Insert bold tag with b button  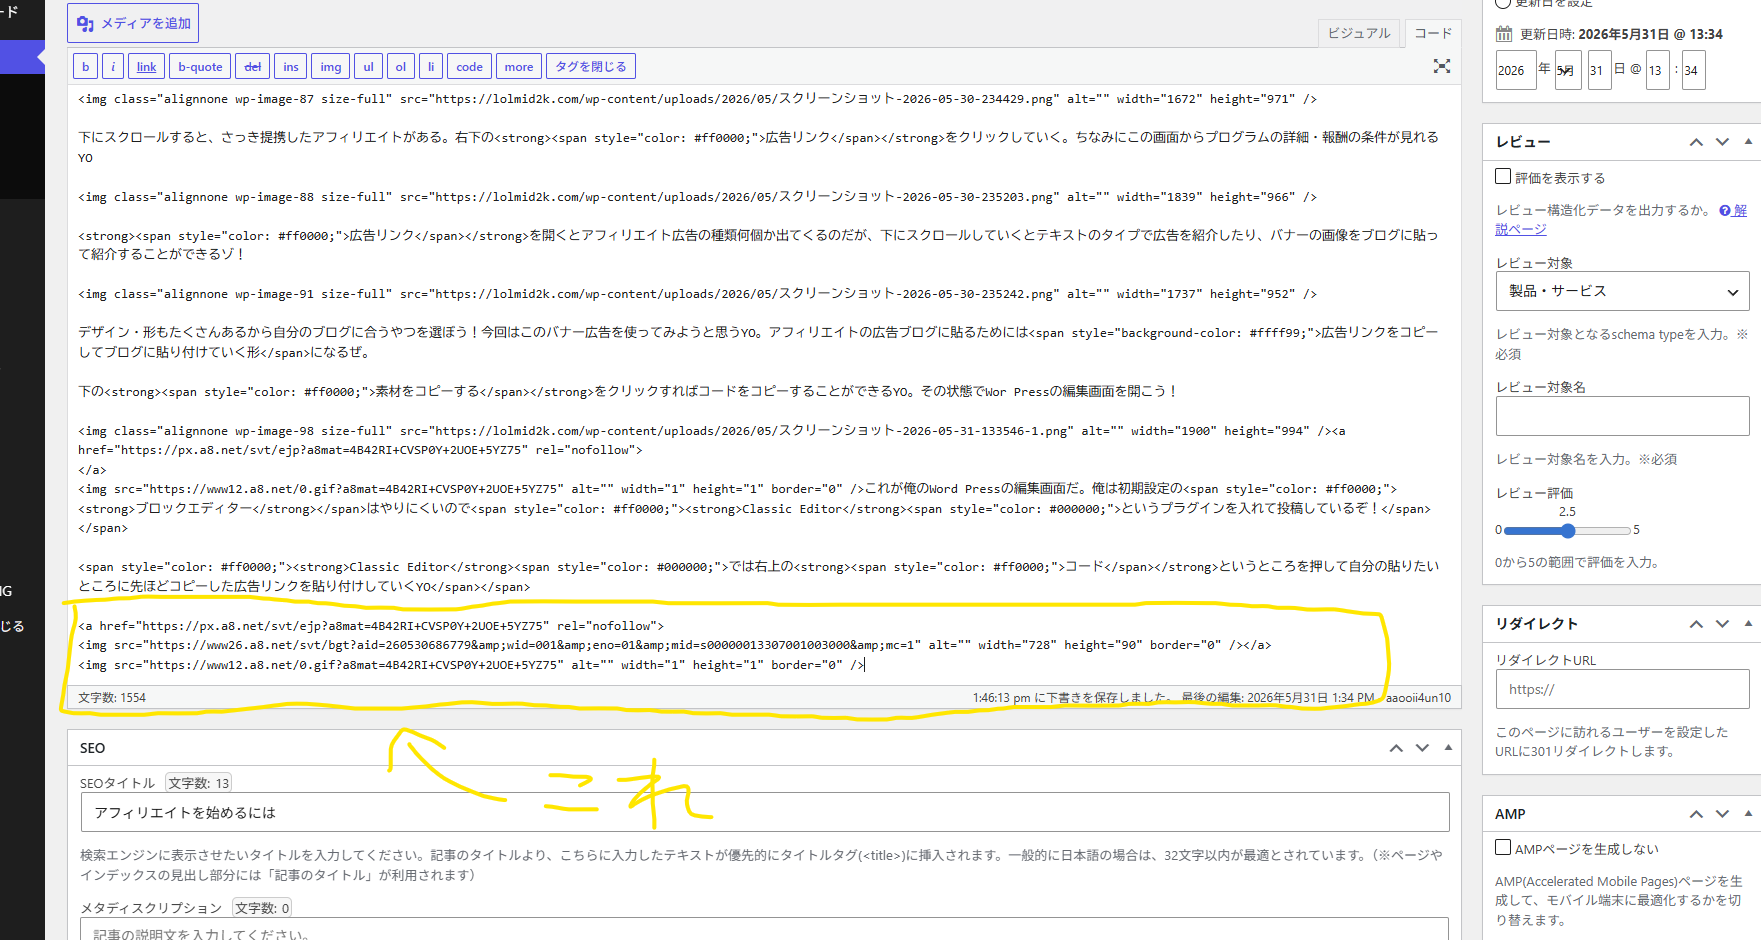tap(86, 67)
